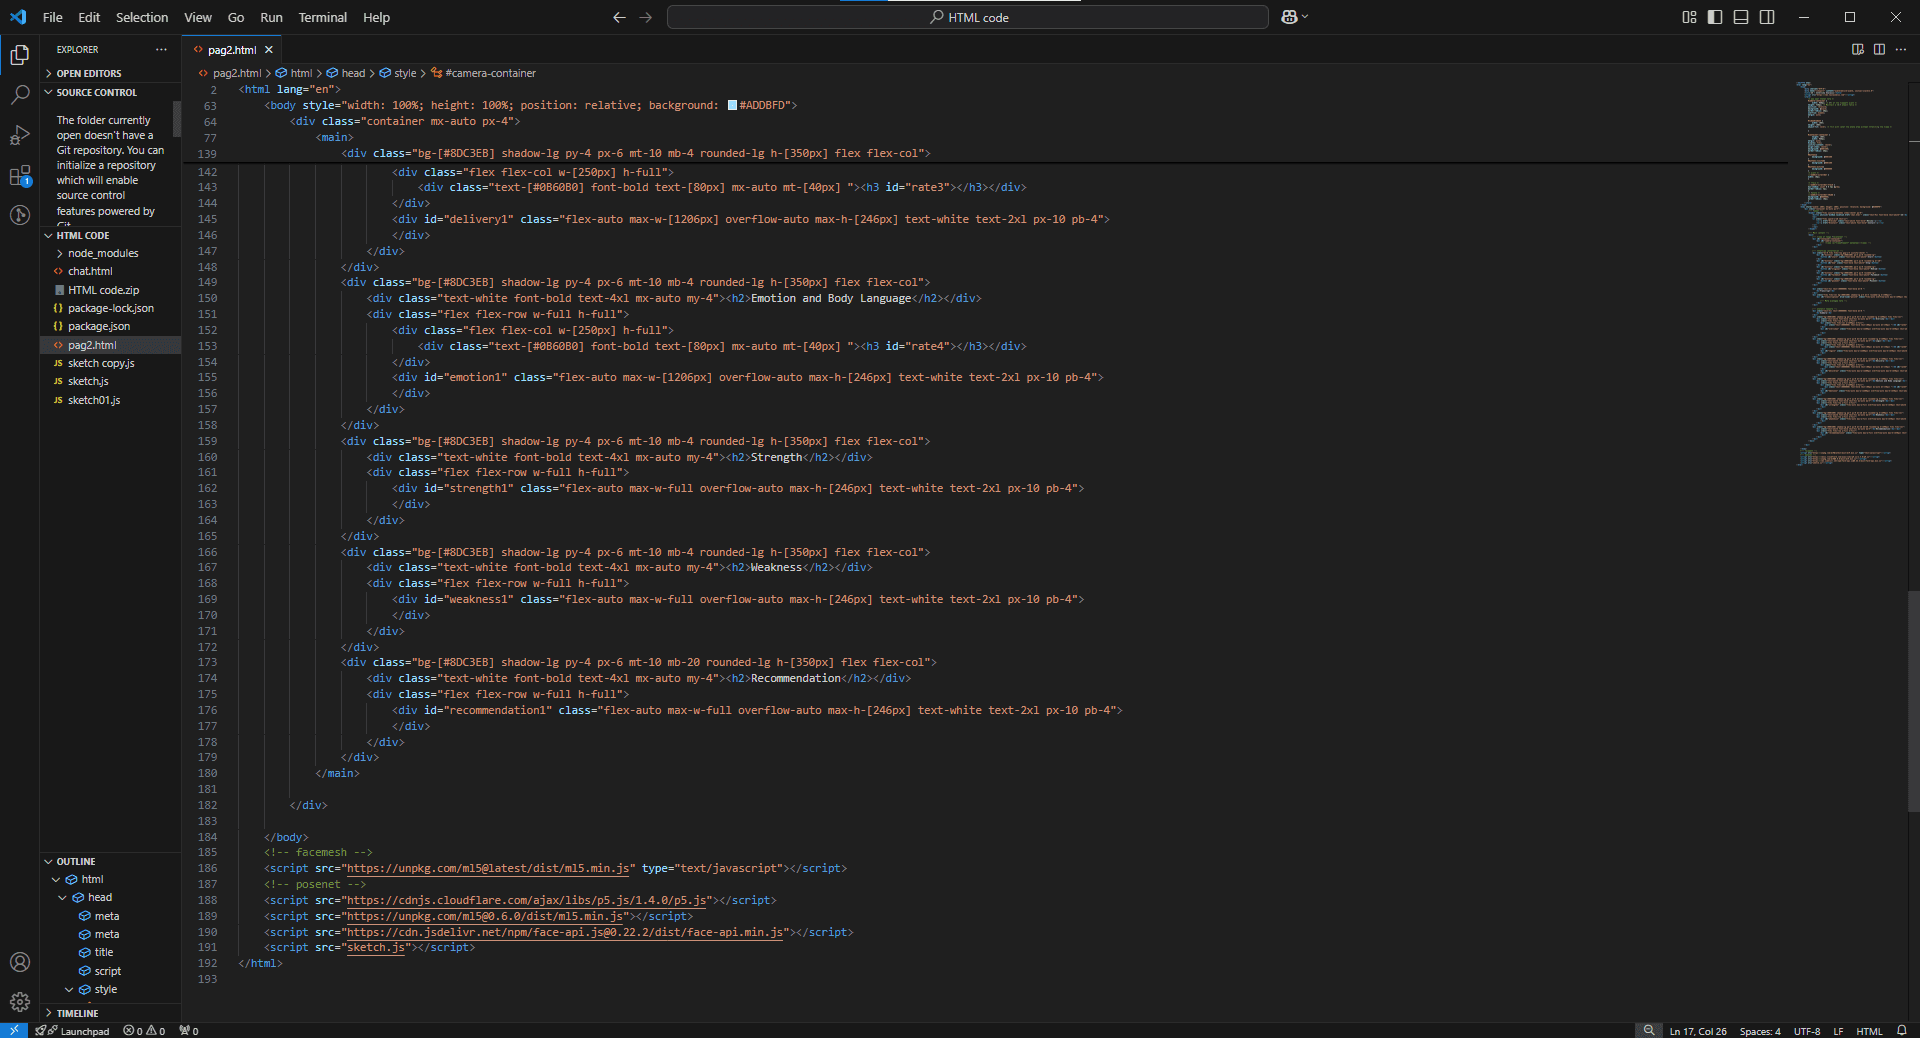This screenshot has height=1038, width=1920.
Task: Open Run and Debug view
Action: (19, 135)
